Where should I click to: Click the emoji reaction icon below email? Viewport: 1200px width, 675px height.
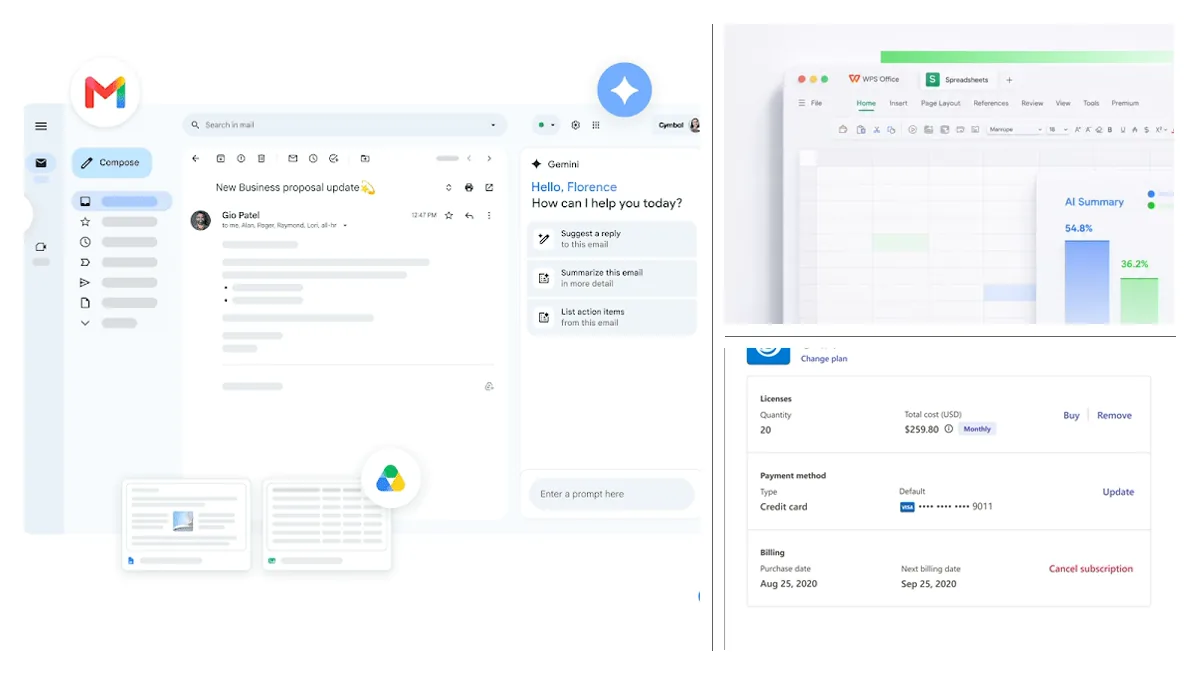click(x=489, y=386)
